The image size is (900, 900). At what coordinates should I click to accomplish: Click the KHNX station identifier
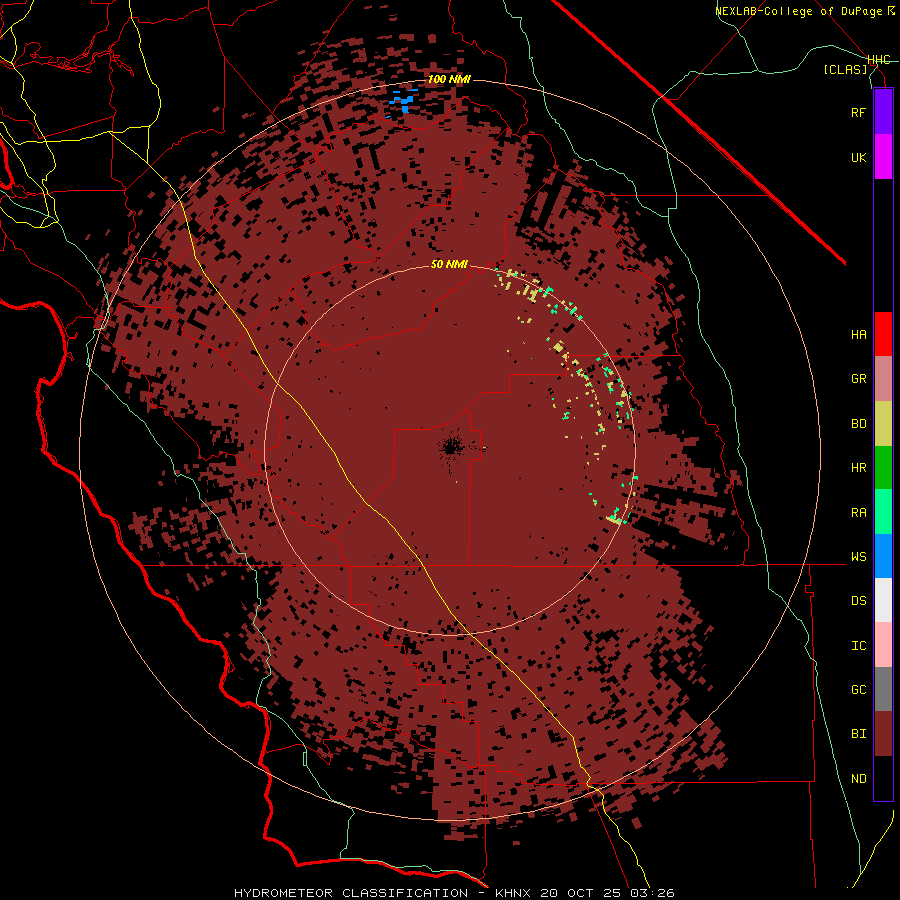point(514,893)
